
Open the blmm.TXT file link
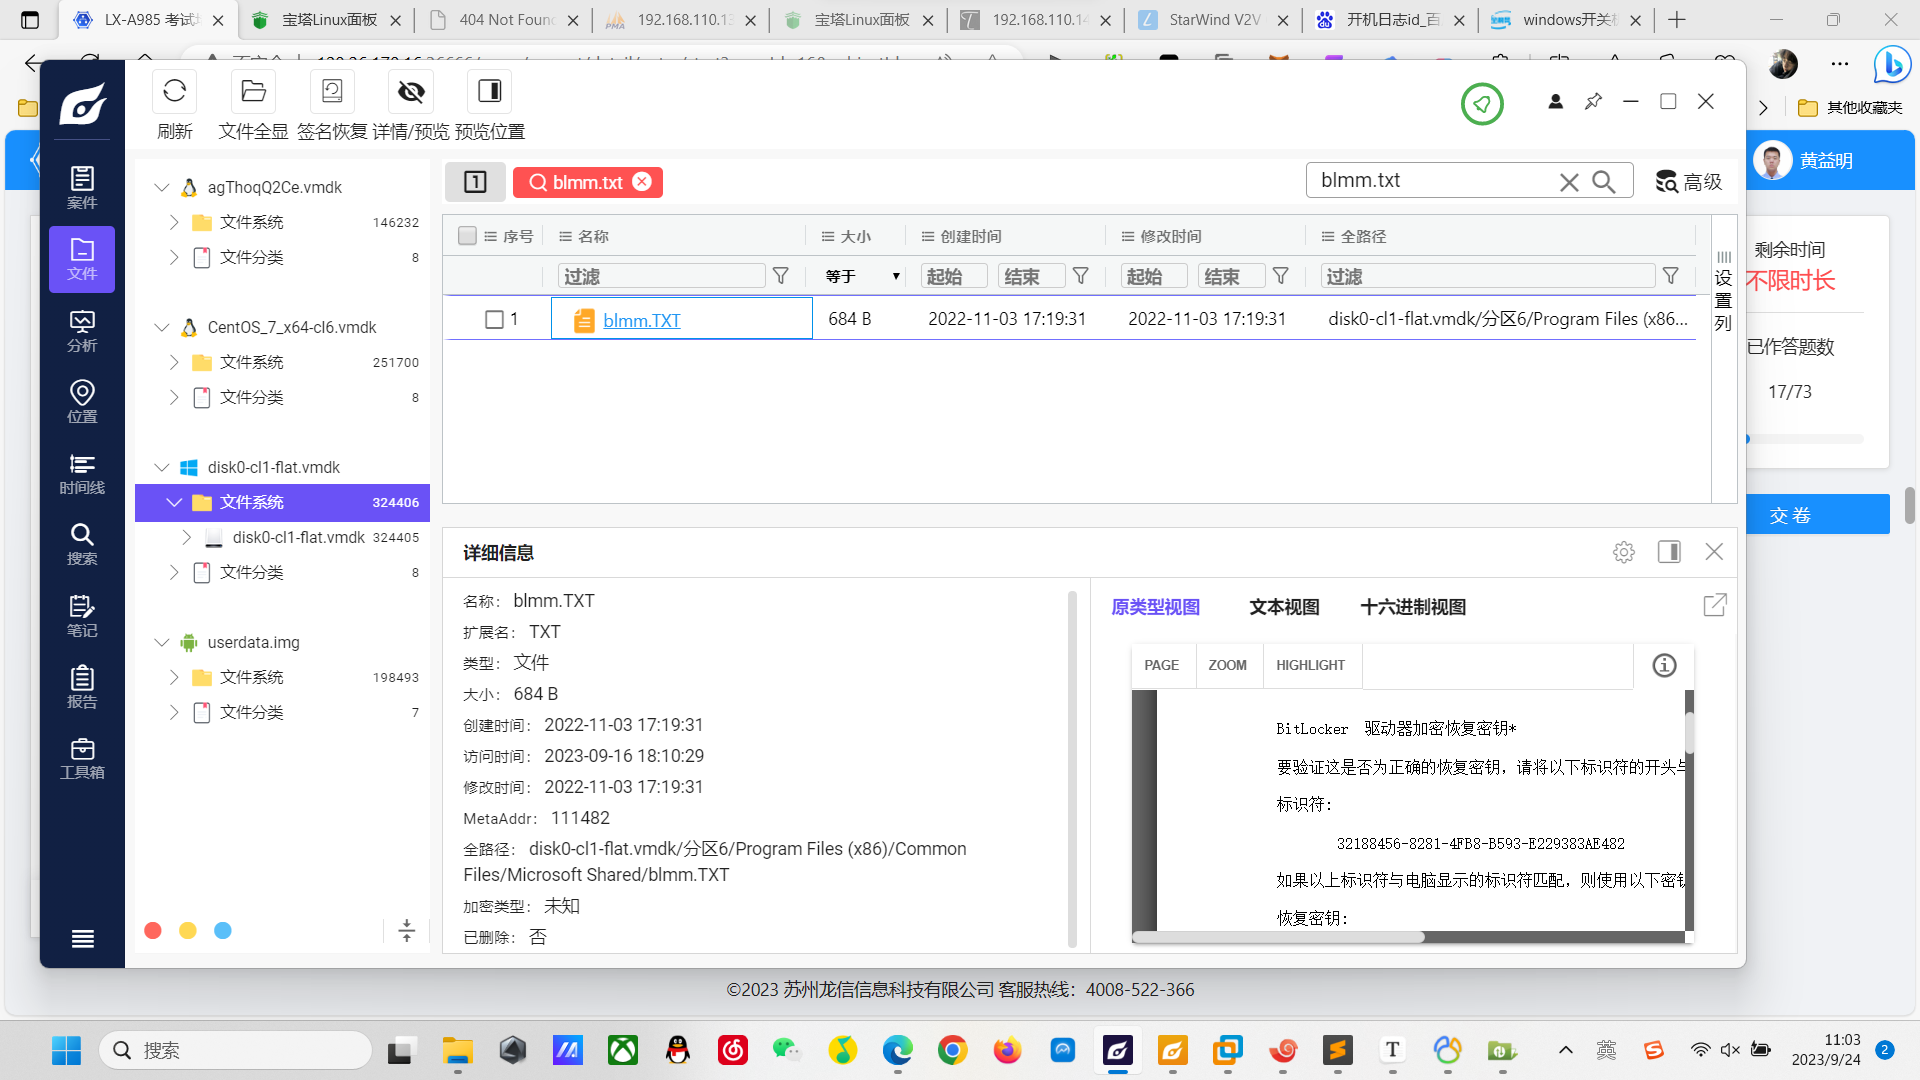click(641, 320)
